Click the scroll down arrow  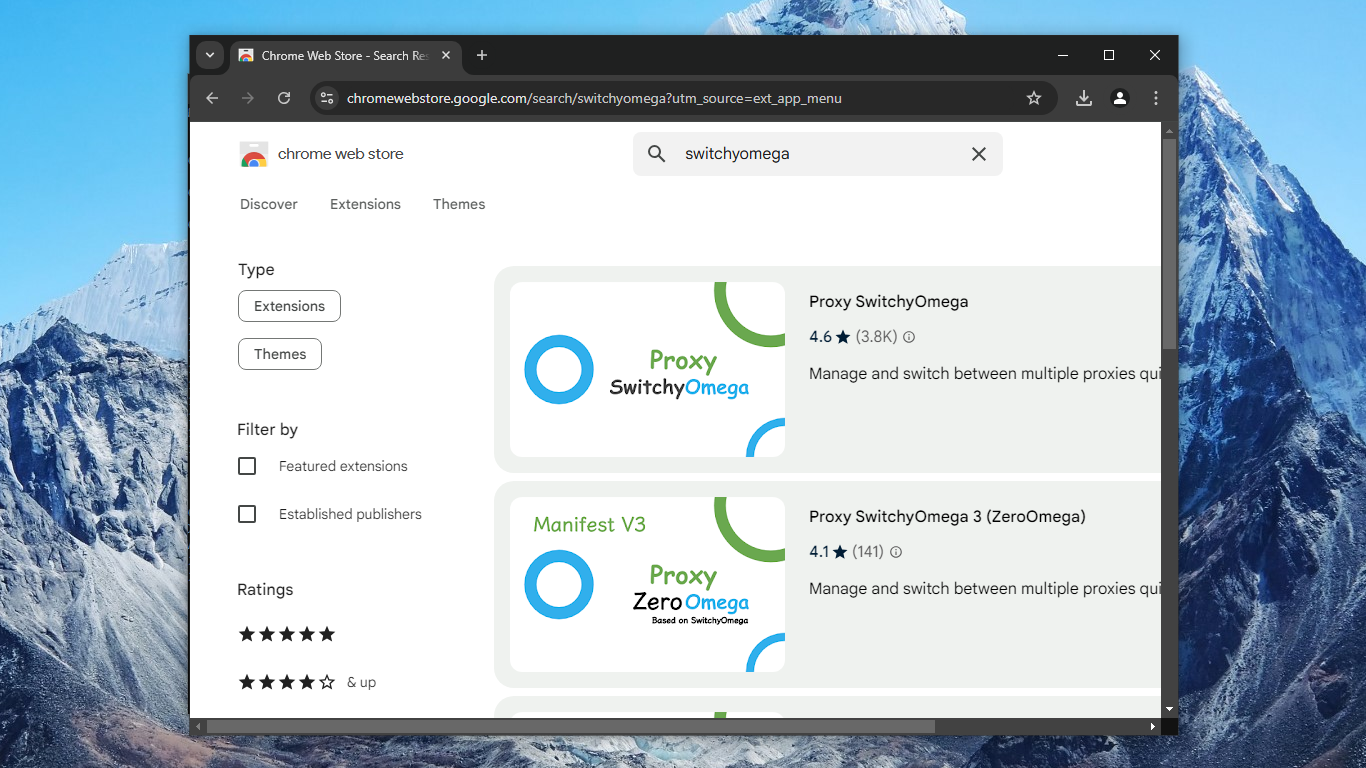[x=1169, y=710]
